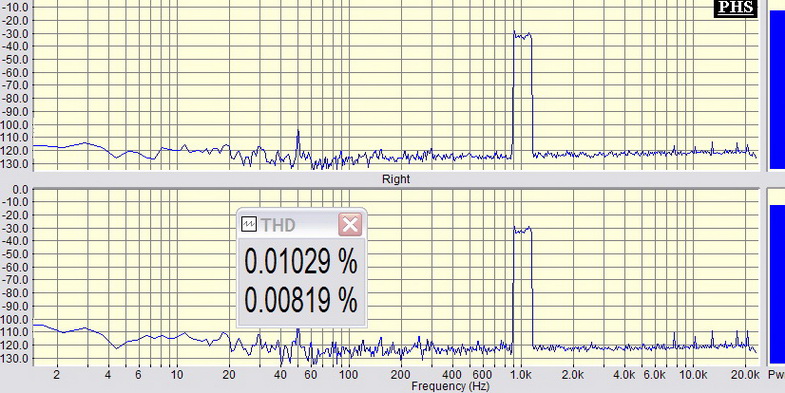
Task: Close the THD popup window
Action: point(350,224)
